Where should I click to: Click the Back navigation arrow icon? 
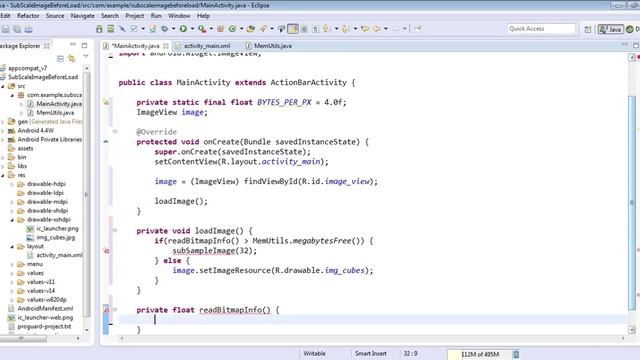377,29
